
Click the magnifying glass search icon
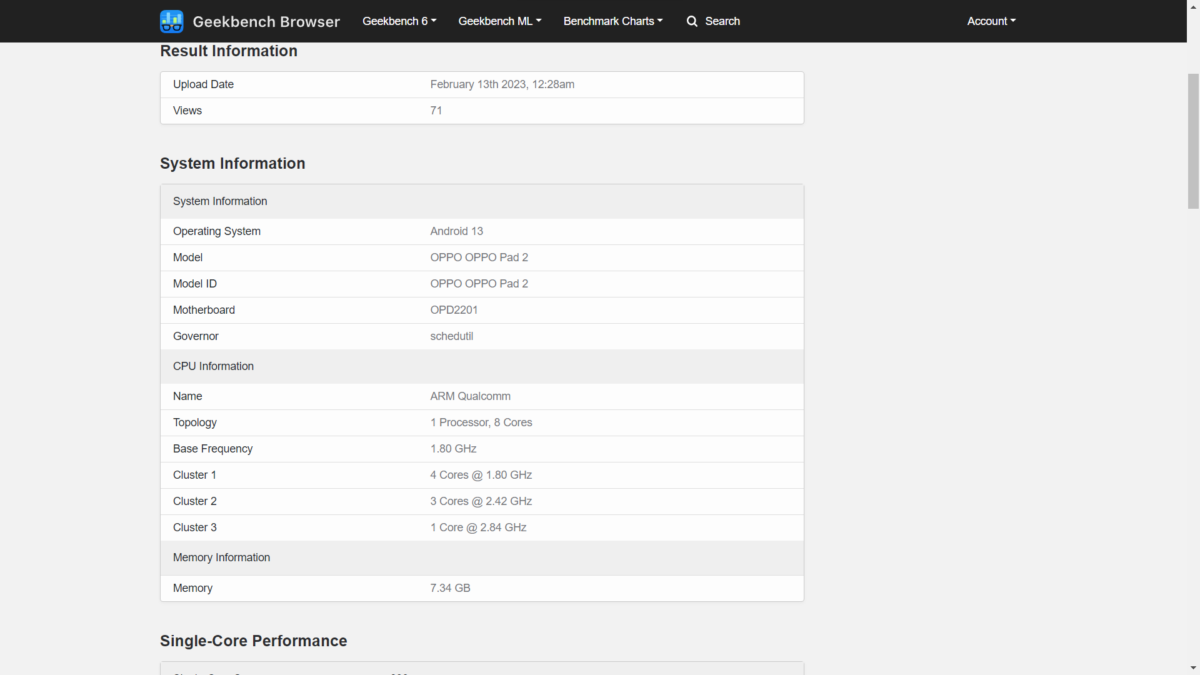692,21
